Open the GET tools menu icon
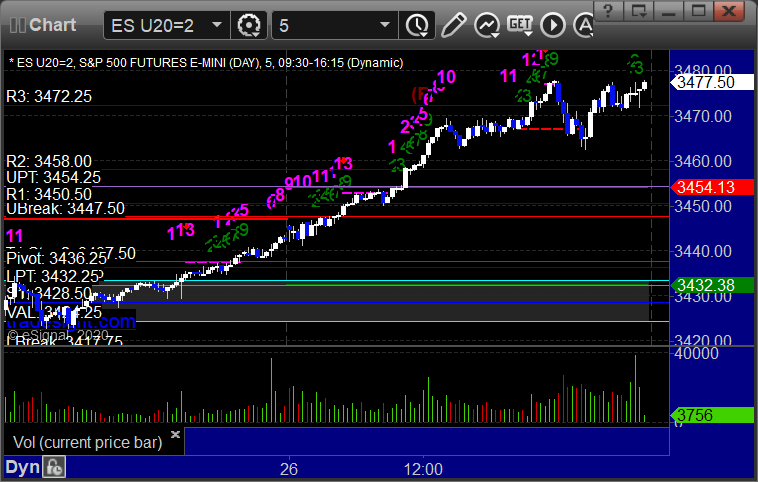 coord(520,25)
